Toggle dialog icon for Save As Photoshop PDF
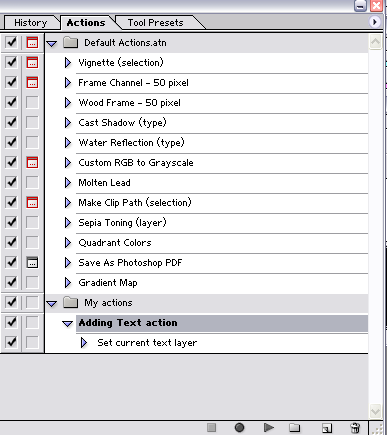Viewport: 387px width, 435px height. (32, 262)
